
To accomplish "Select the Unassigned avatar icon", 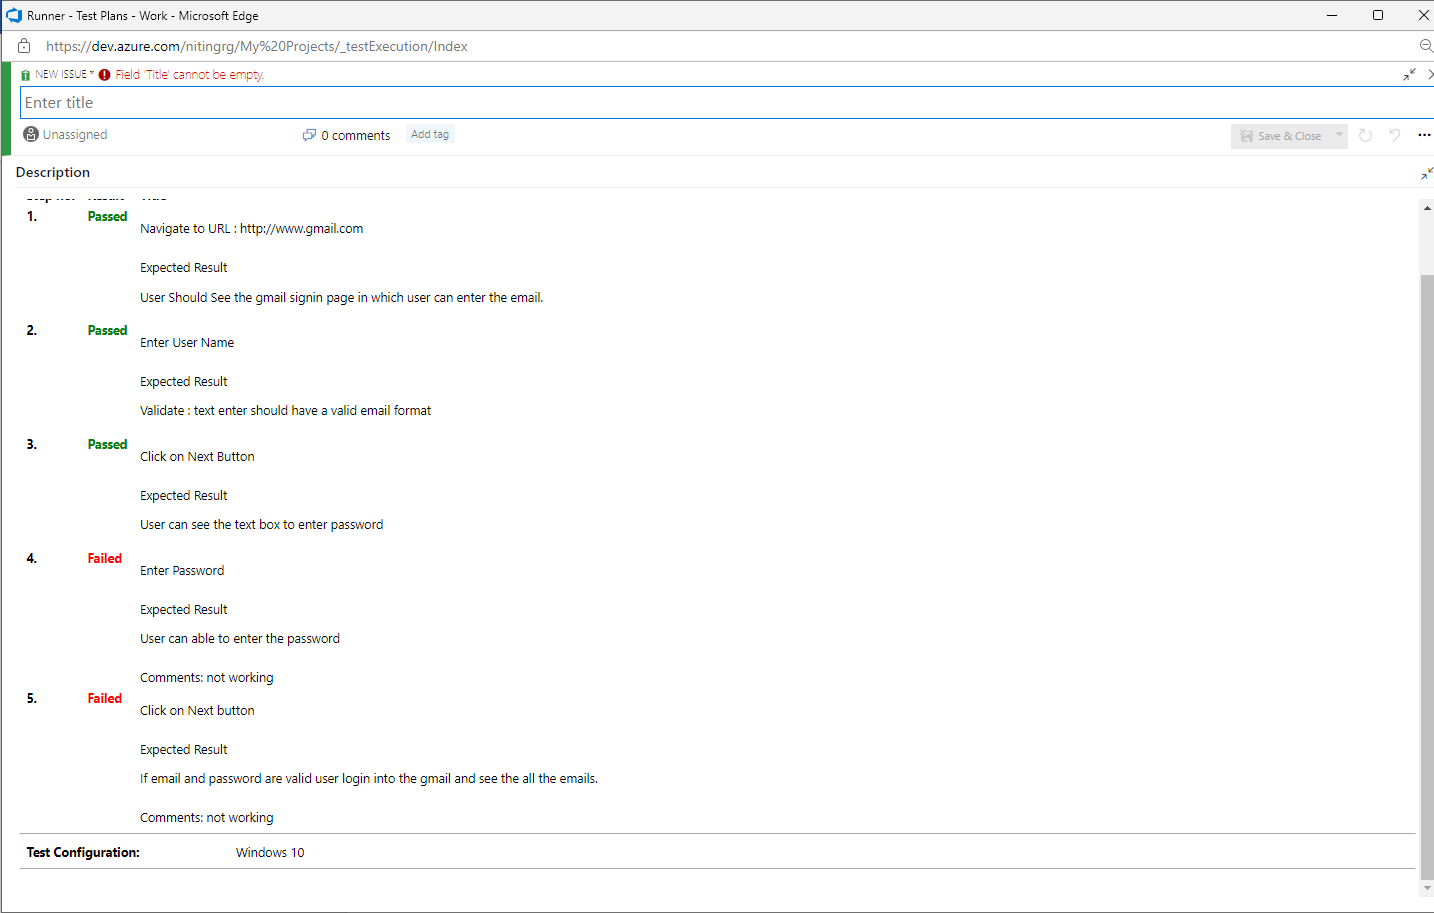I will click(30, 134).
